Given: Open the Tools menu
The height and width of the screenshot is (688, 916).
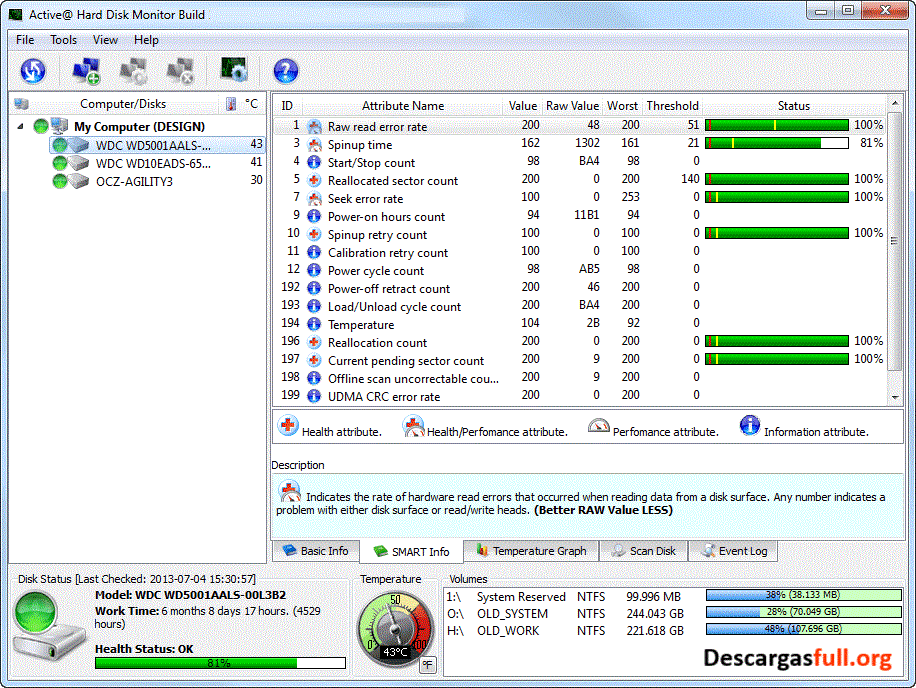Looking at the screenshot, I should click(x=63, y=39).
